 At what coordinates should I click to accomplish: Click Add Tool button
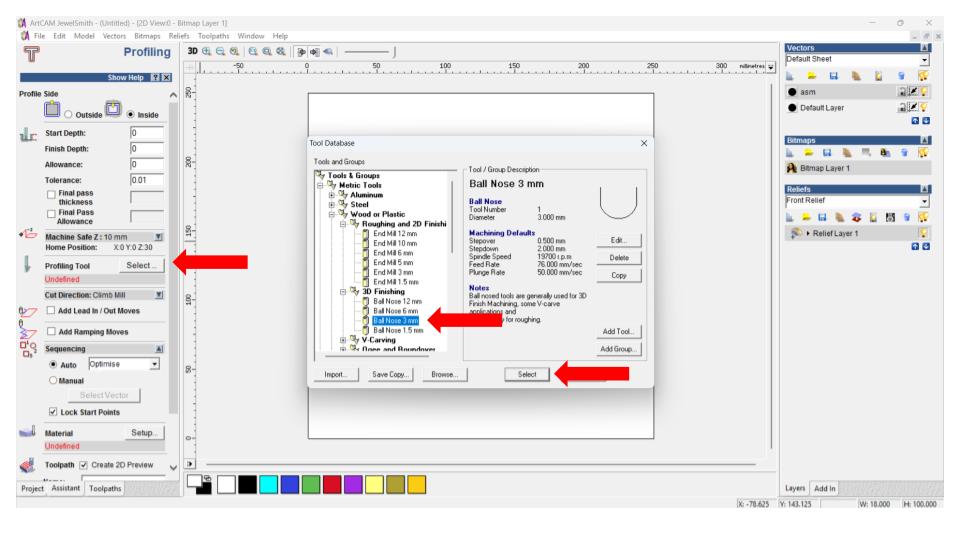pos(618,331)
